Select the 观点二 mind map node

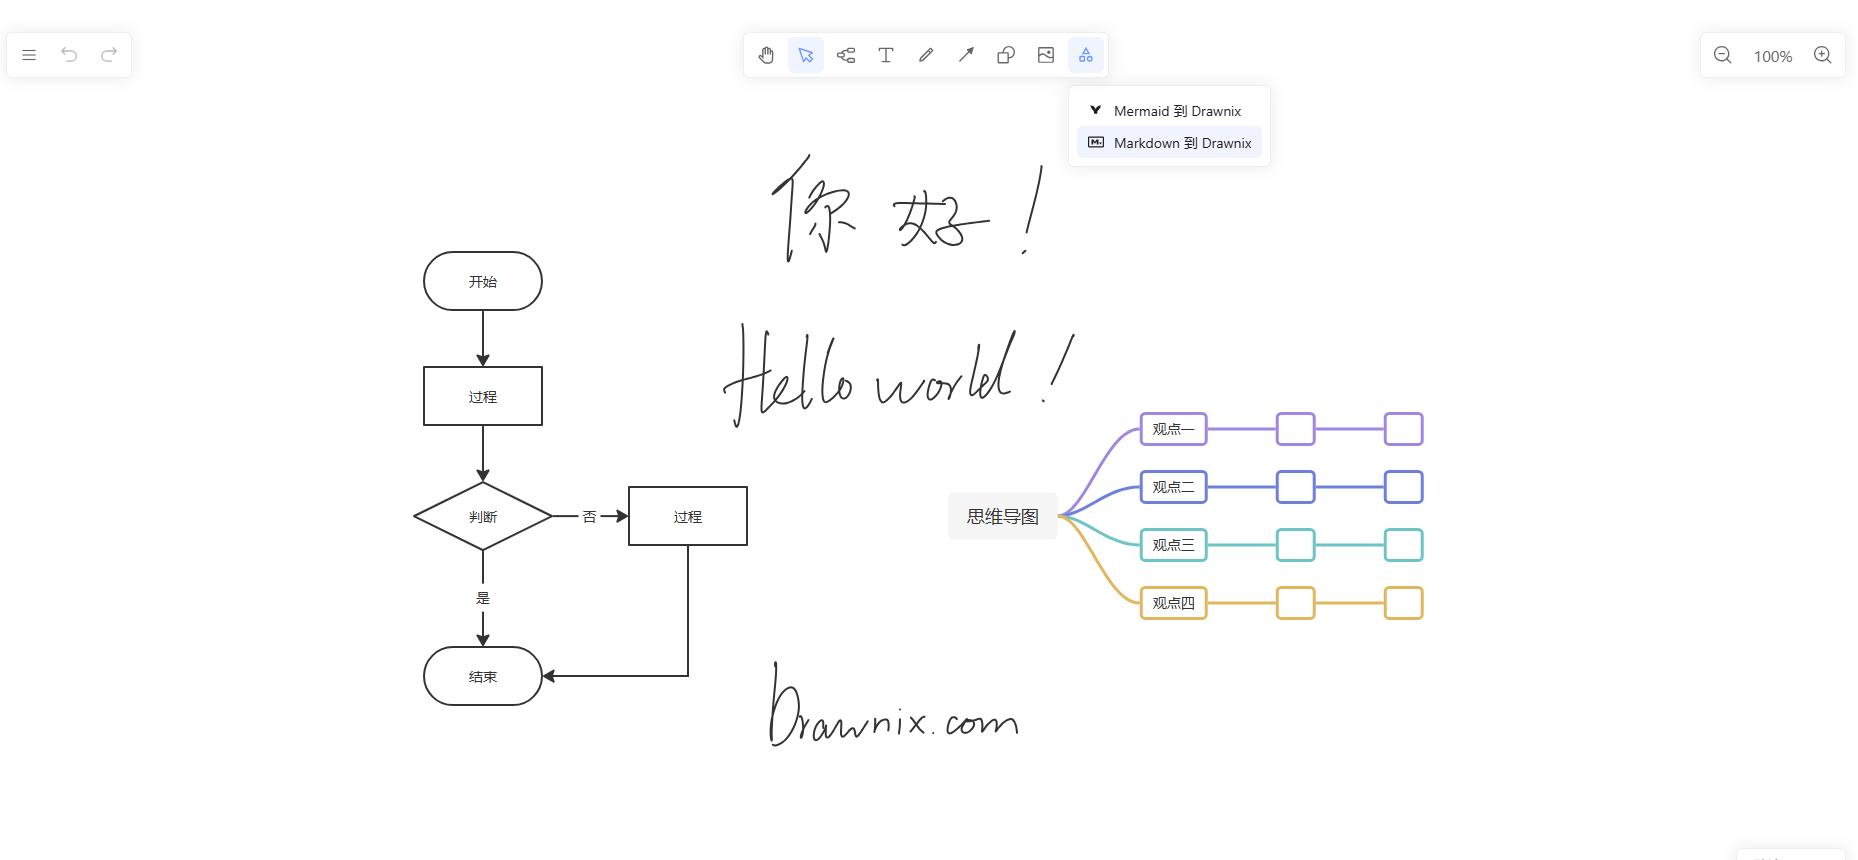[x=1174, y=487]
